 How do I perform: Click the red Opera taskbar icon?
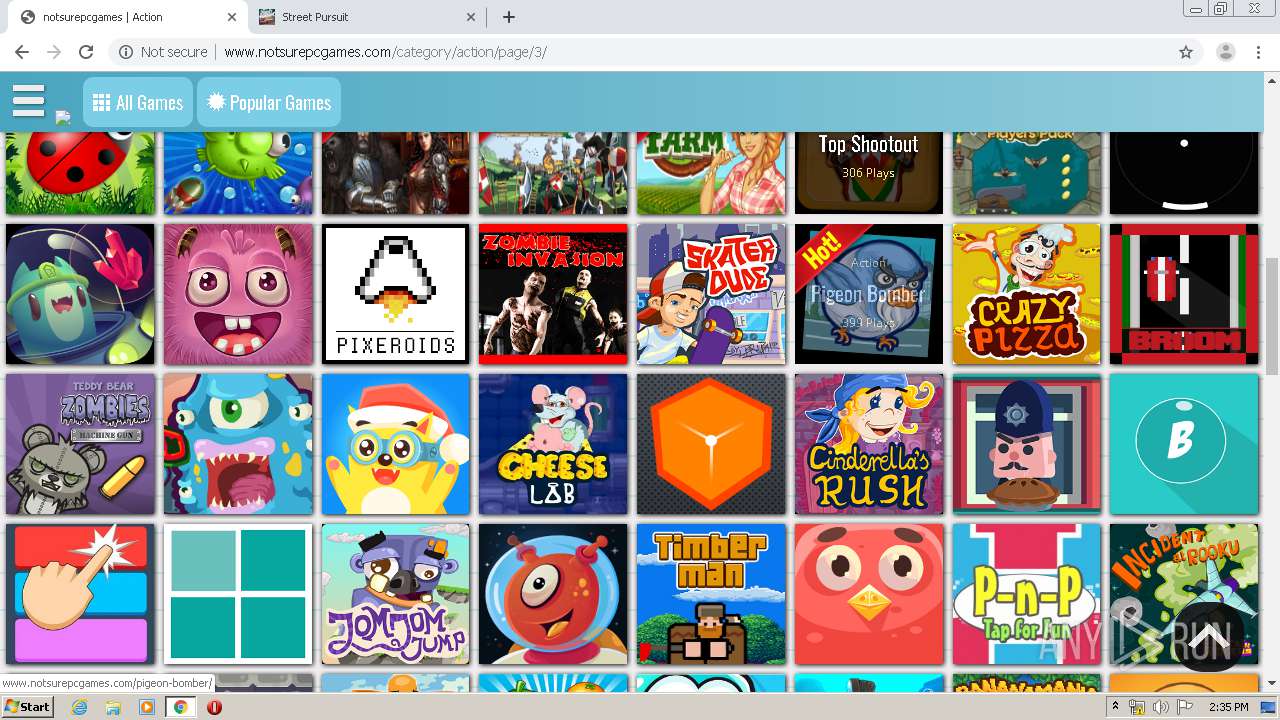pyautogui.click(x=214, y=707)
